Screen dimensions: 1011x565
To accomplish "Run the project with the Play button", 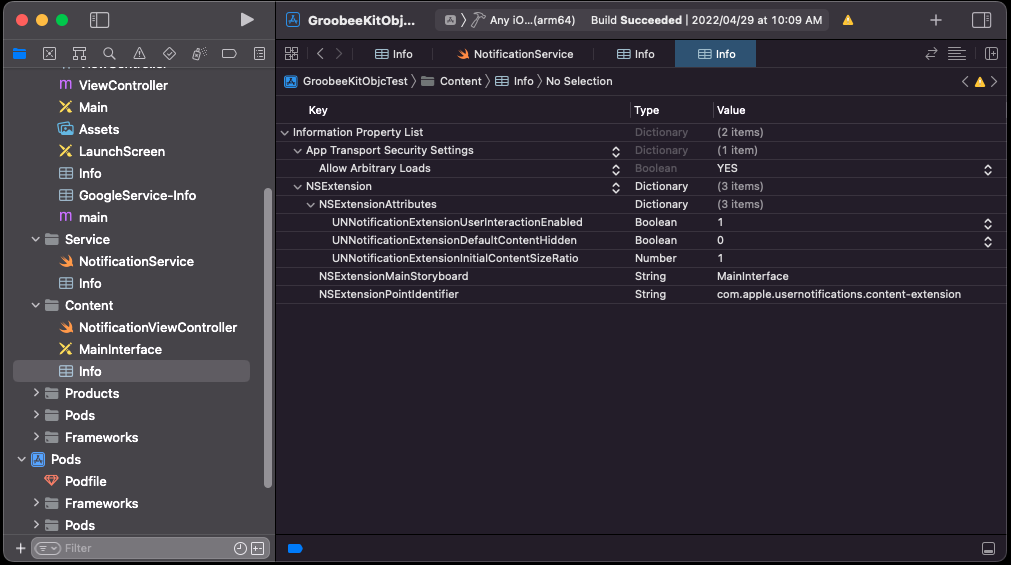I will [x=246, y=19].
